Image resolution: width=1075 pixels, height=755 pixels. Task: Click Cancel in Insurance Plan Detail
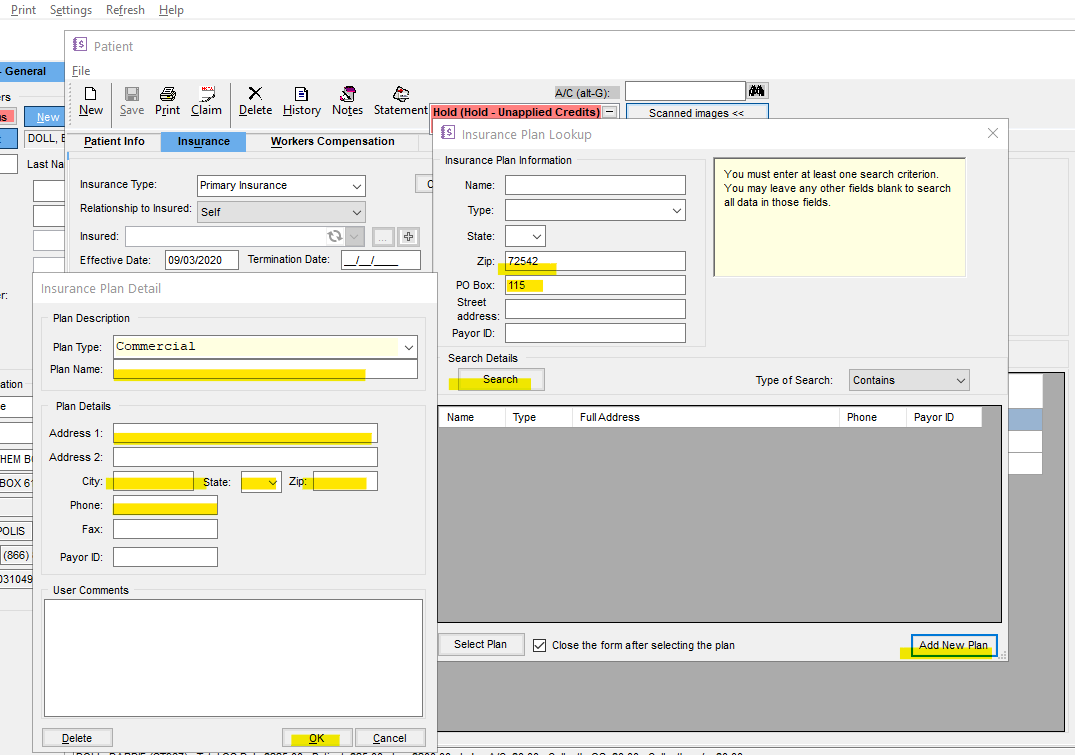[389, 738]
